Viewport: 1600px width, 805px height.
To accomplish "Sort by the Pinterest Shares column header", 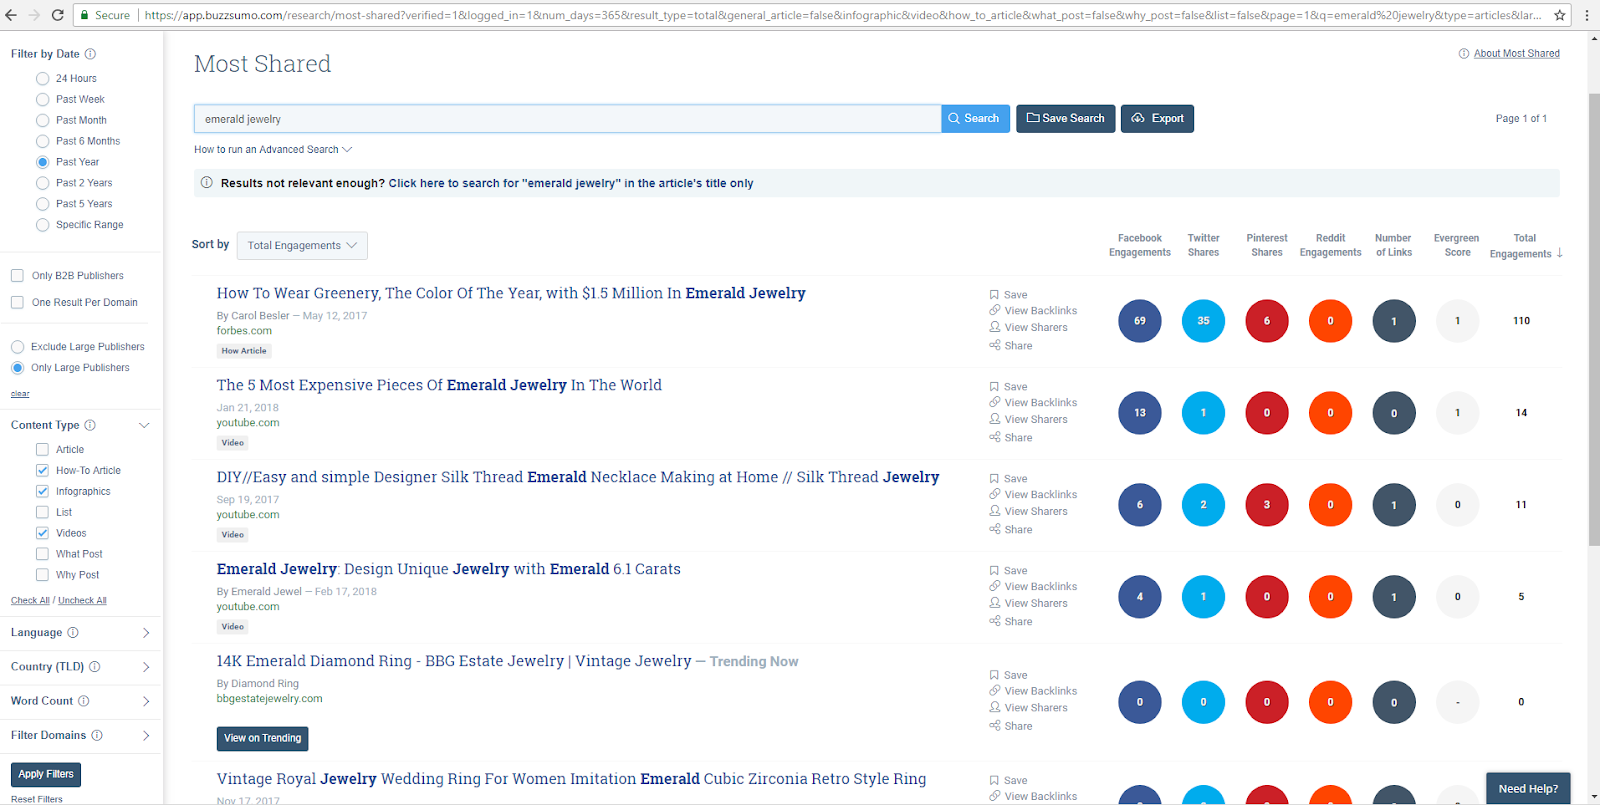I will (1267, 245).
